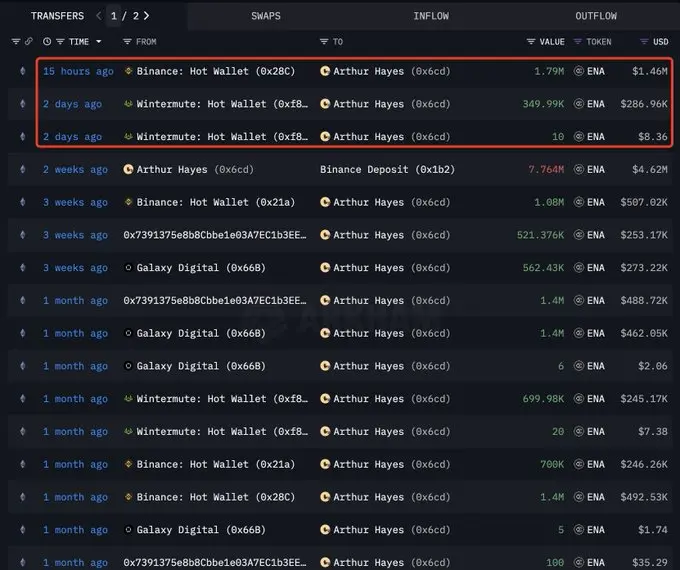Click Binance logo icon in $1.46M row
The image size is (680, 570).
pos(128,71)
